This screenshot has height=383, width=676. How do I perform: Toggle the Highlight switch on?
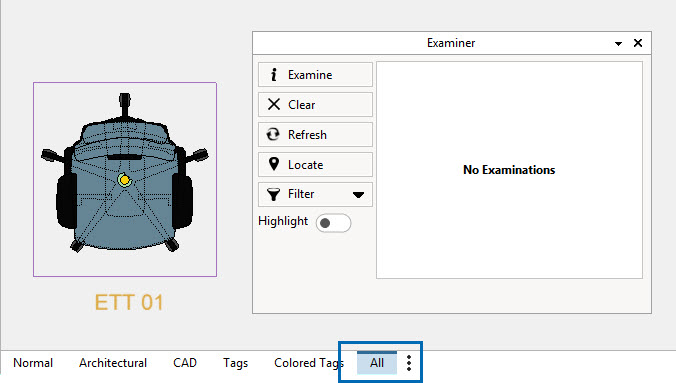pos(333,223)
